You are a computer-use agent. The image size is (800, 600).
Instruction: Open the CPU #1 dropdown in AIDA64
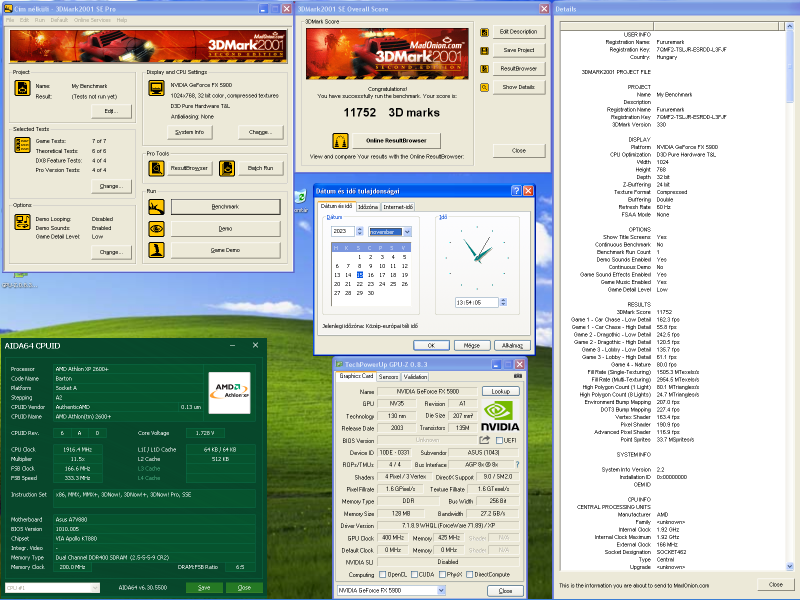coord(95,588)
